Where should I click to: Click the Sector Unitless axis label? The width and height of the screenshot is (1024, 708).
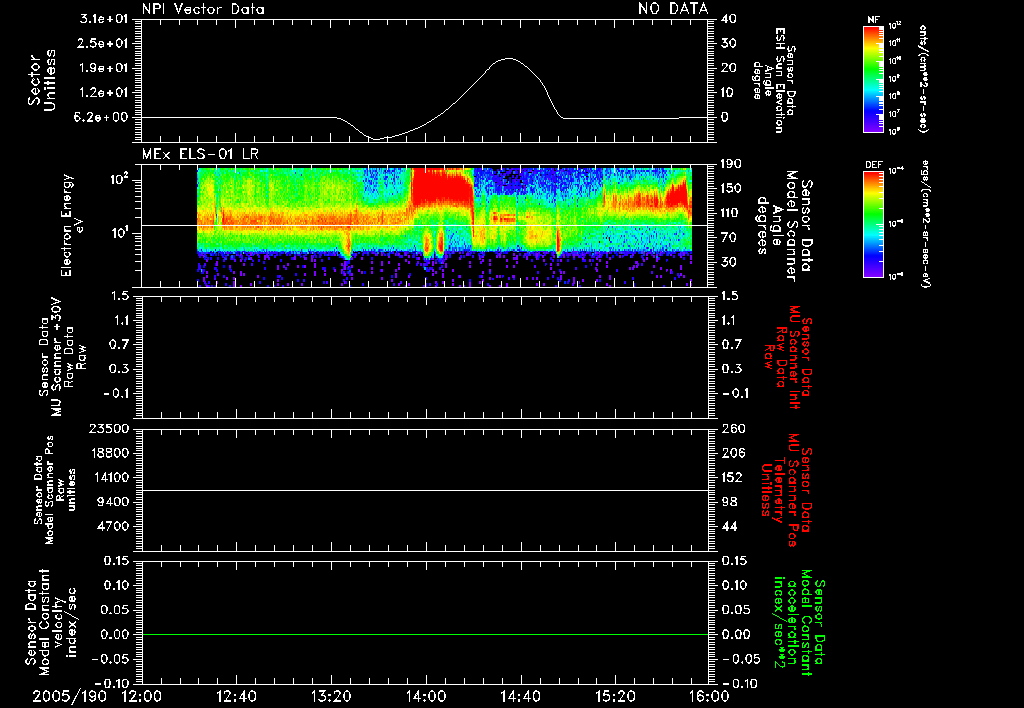tap(42, 80)
